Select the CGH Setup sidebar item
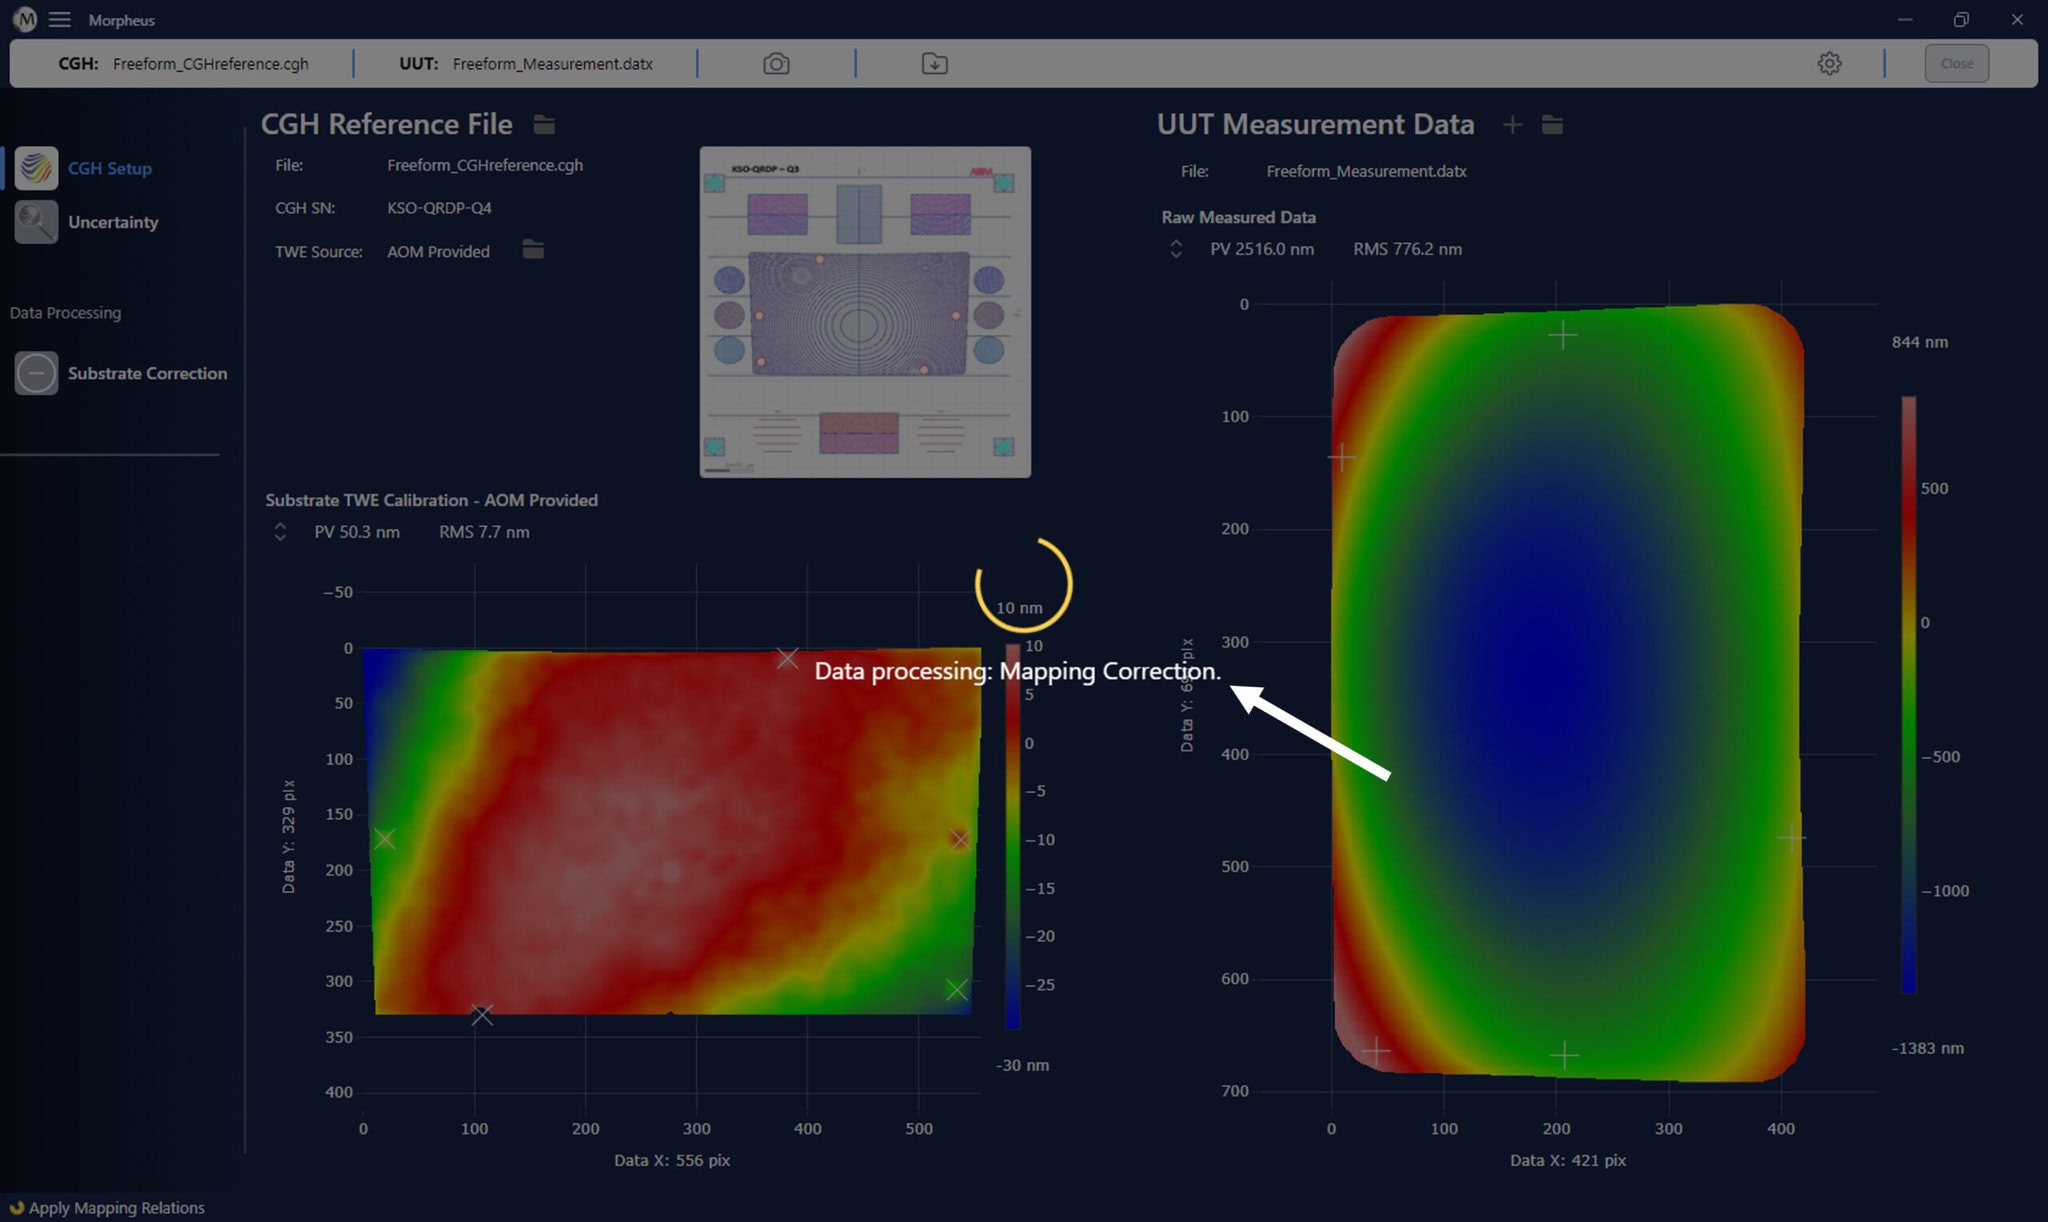Viewport: 2048px width, 1222px height. [109, 168]
